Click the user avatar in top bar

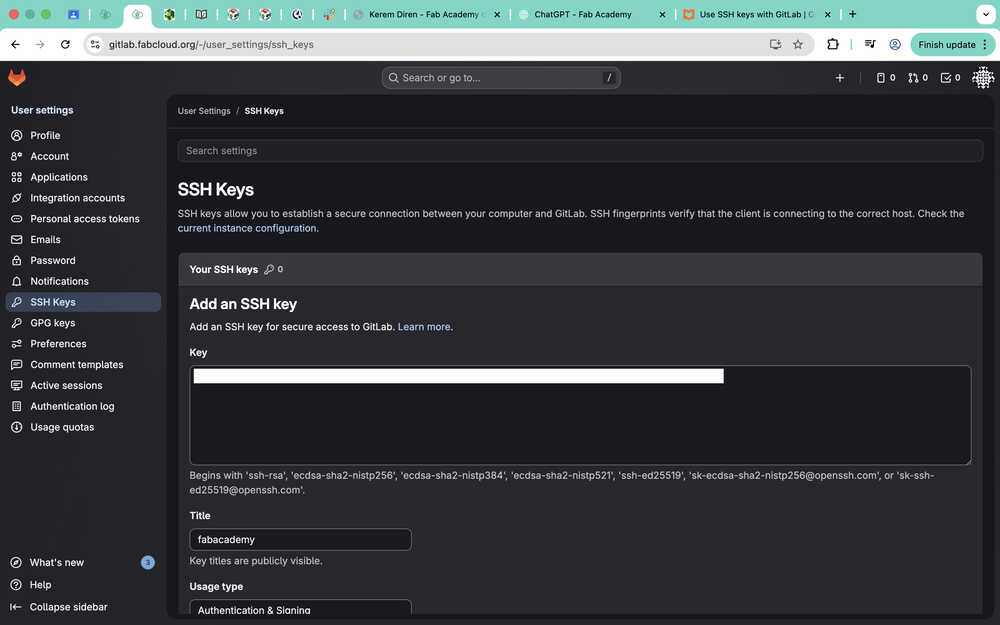(983, 78)
